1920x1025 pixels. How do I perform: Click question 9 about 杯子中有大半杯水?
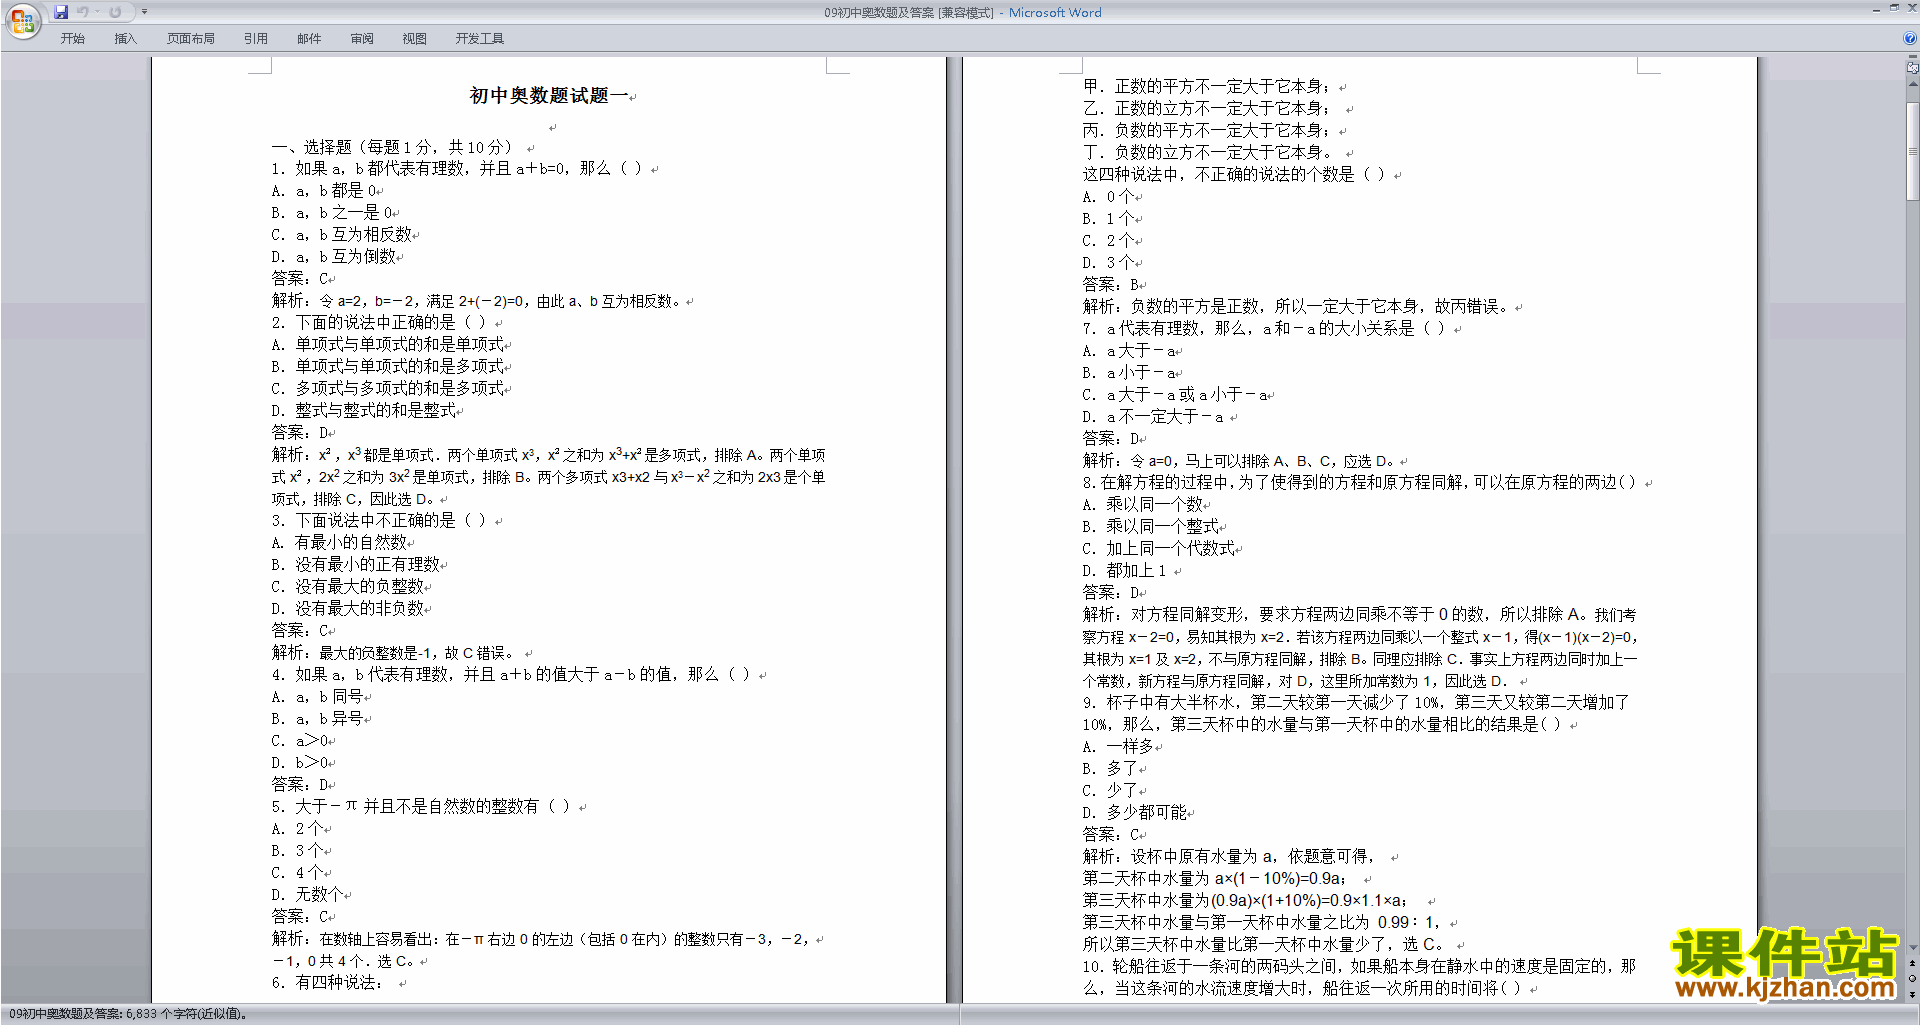click(1356, 713)
